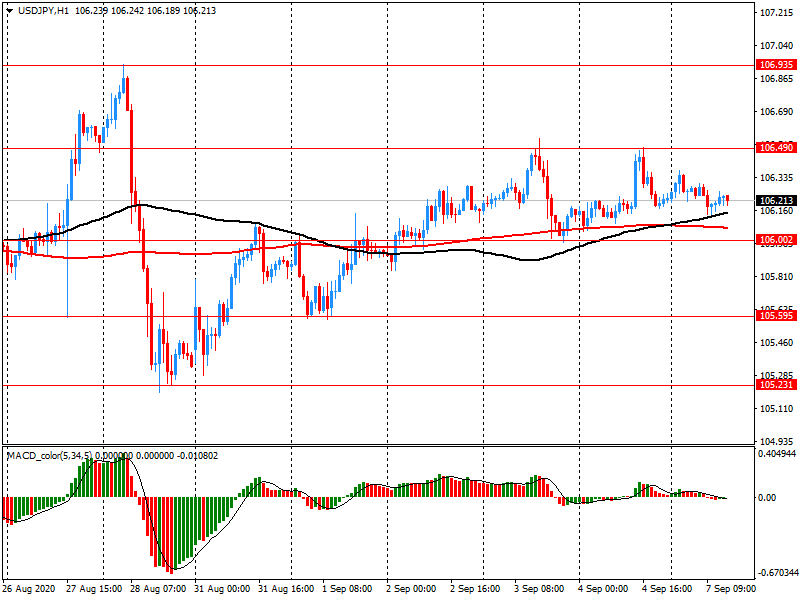Image resolution: width=800 pixels, height=600 pixels.
Task: Select the 105.595 red price level label
Action: point(775,316)
